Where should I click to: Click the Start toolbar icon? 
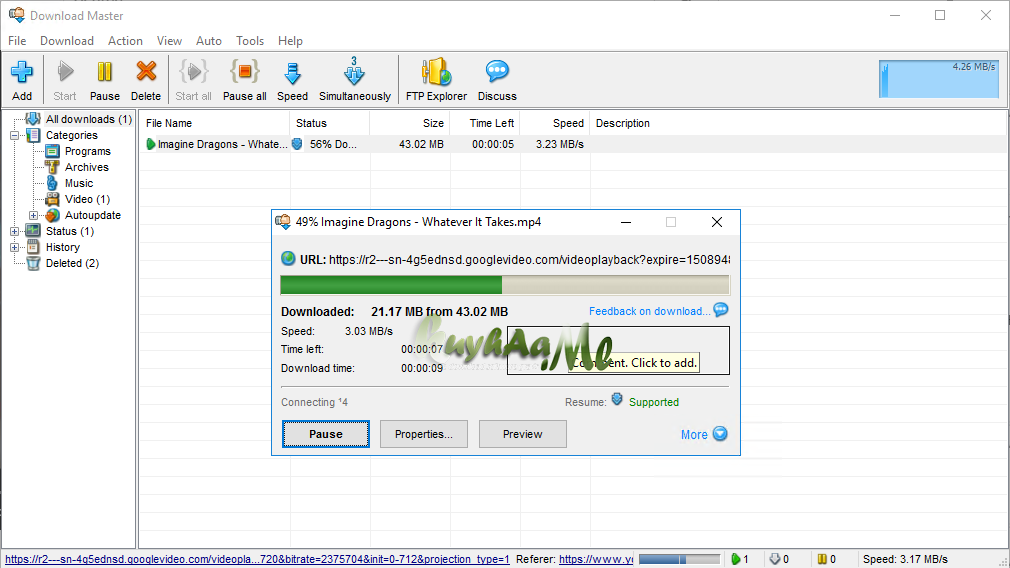[x=65, y=72]
